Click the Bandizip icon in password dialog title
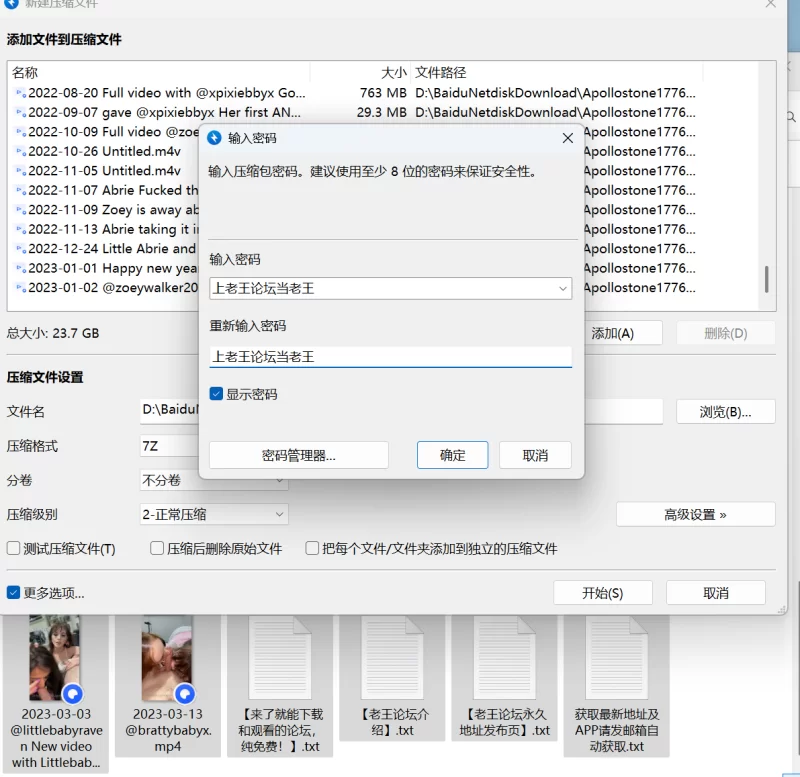 click(213, 138)
